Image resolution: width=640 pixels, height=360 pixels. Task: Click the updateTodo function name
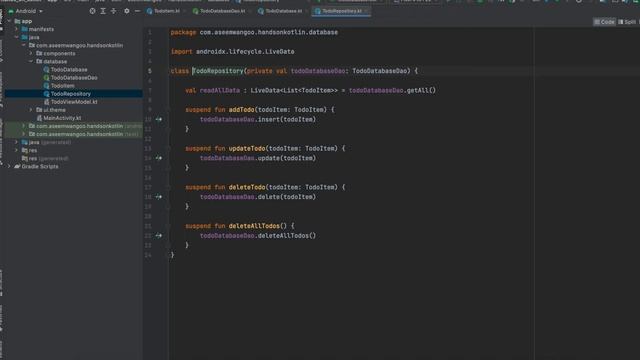tap(247, 149)
